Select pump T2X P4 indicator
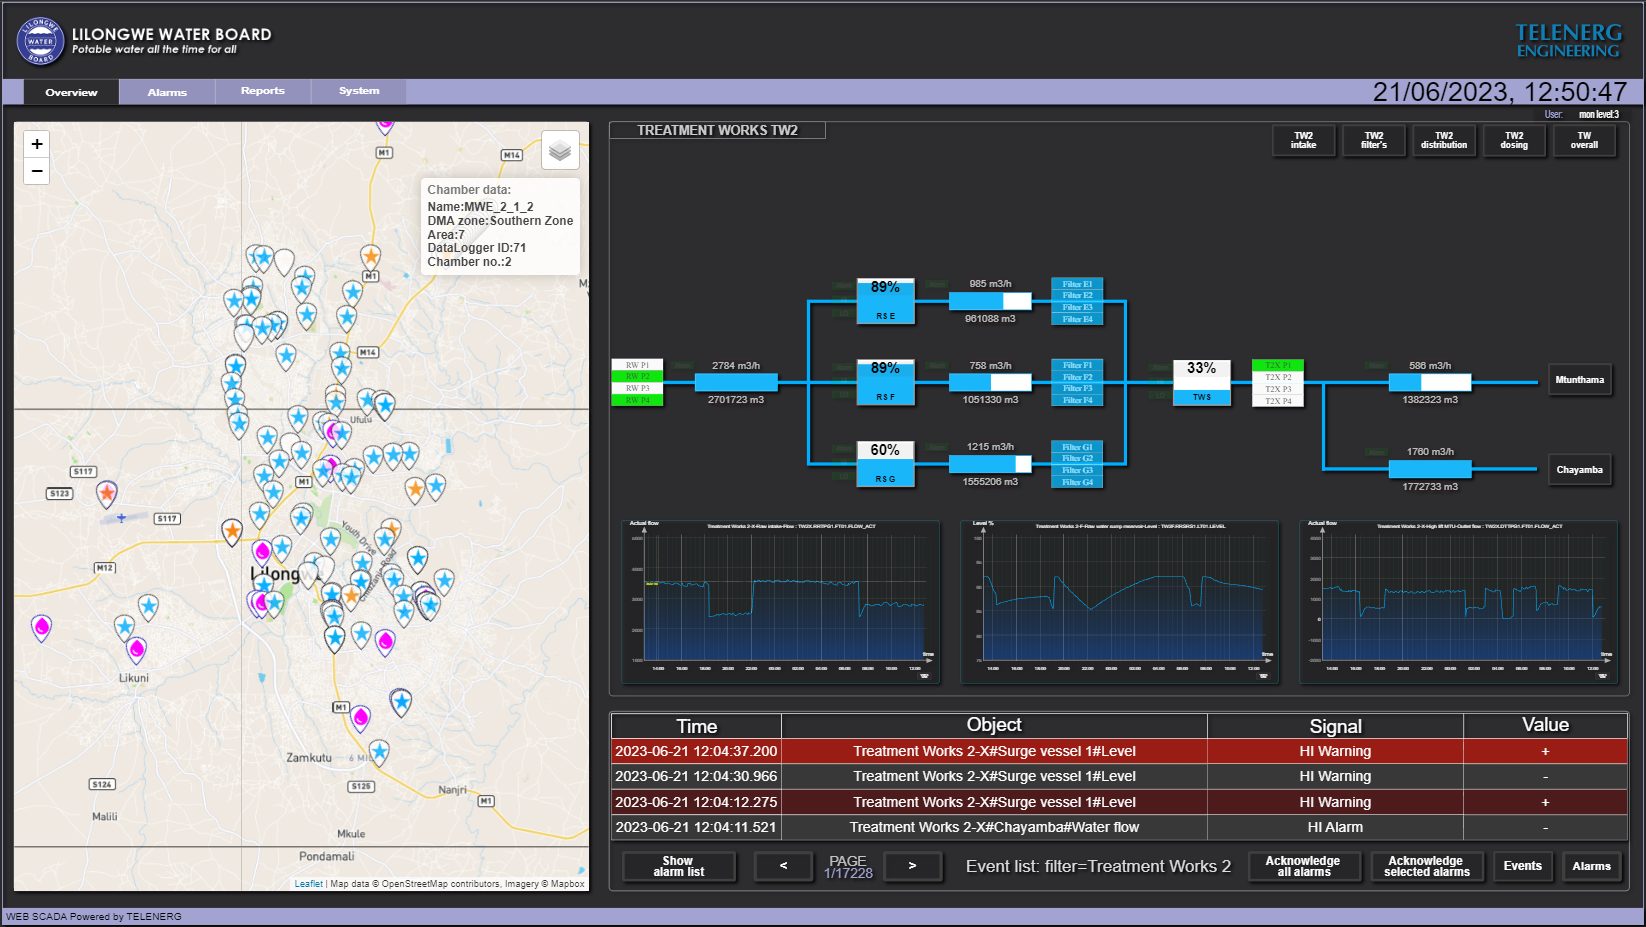Screen dimensions: 1646x927 click(1278, 401)
